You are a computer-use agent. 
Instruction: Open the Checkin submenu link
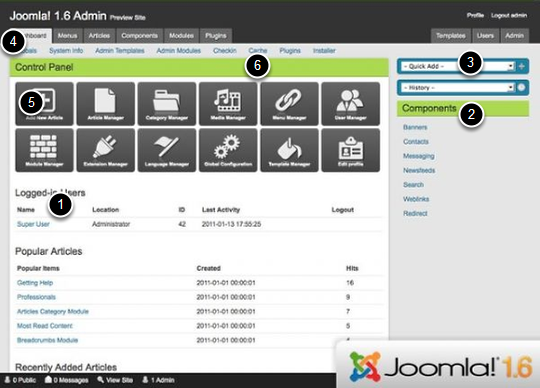tap(225, 51)
